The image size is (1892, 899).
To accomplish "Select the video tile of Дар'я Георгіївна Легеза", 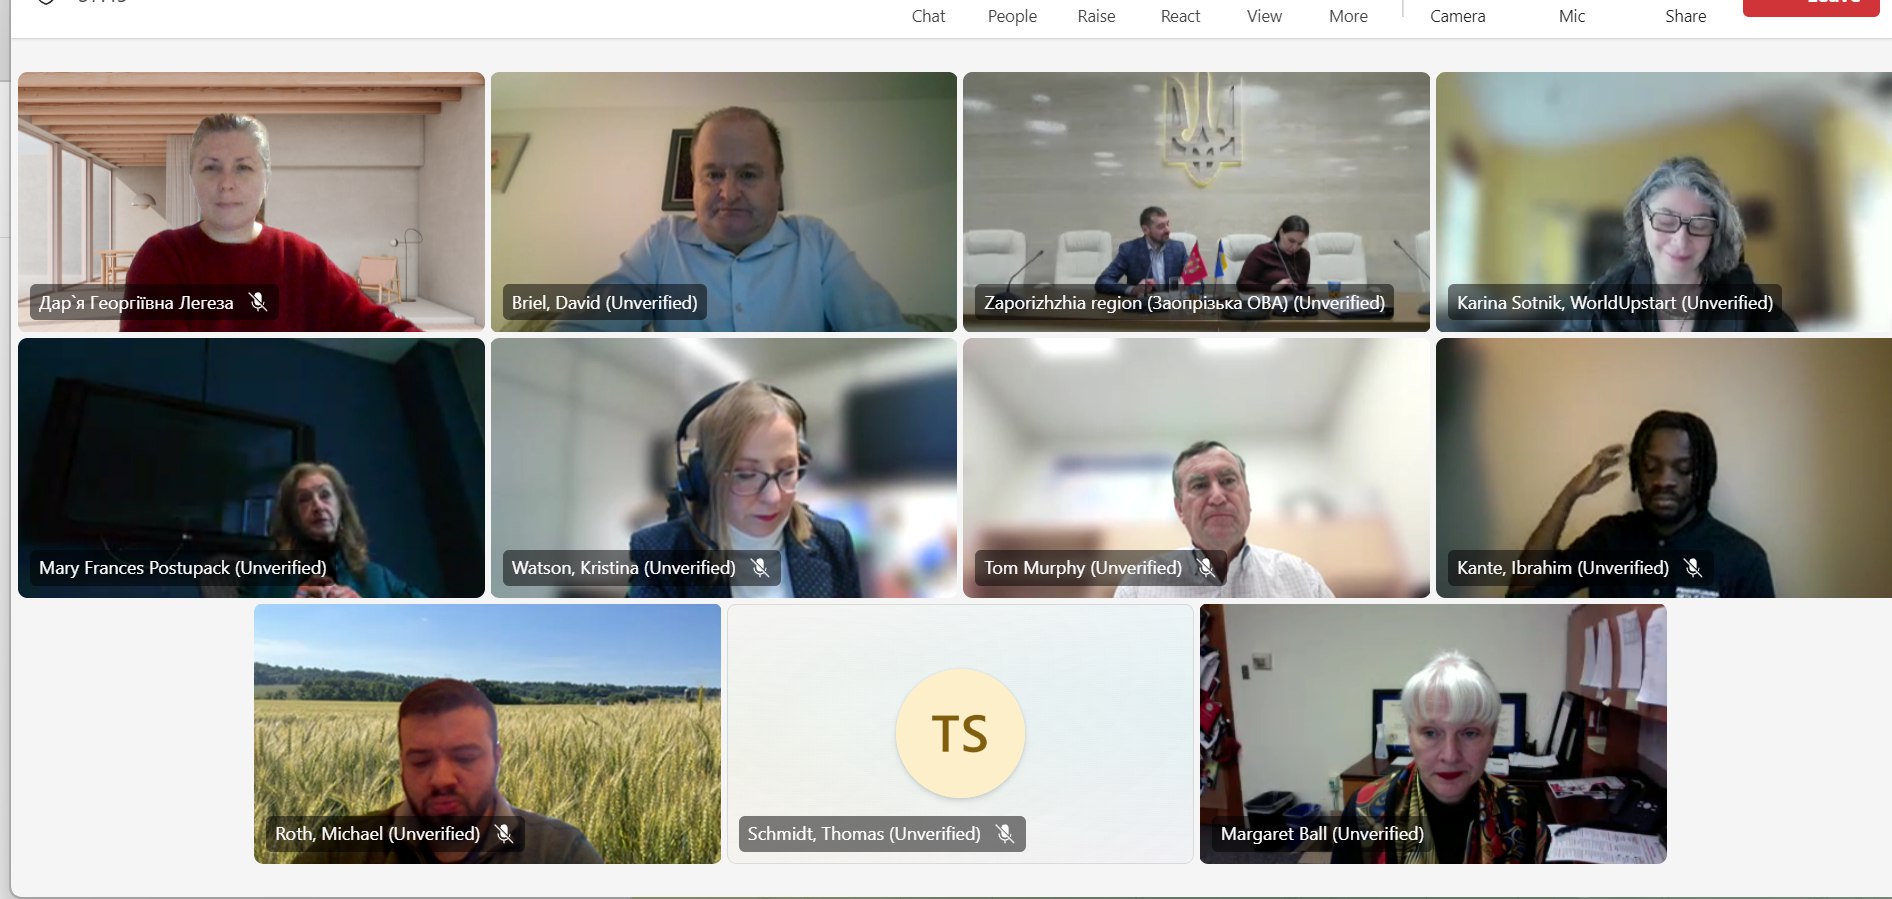I will (x=251, y=201).
